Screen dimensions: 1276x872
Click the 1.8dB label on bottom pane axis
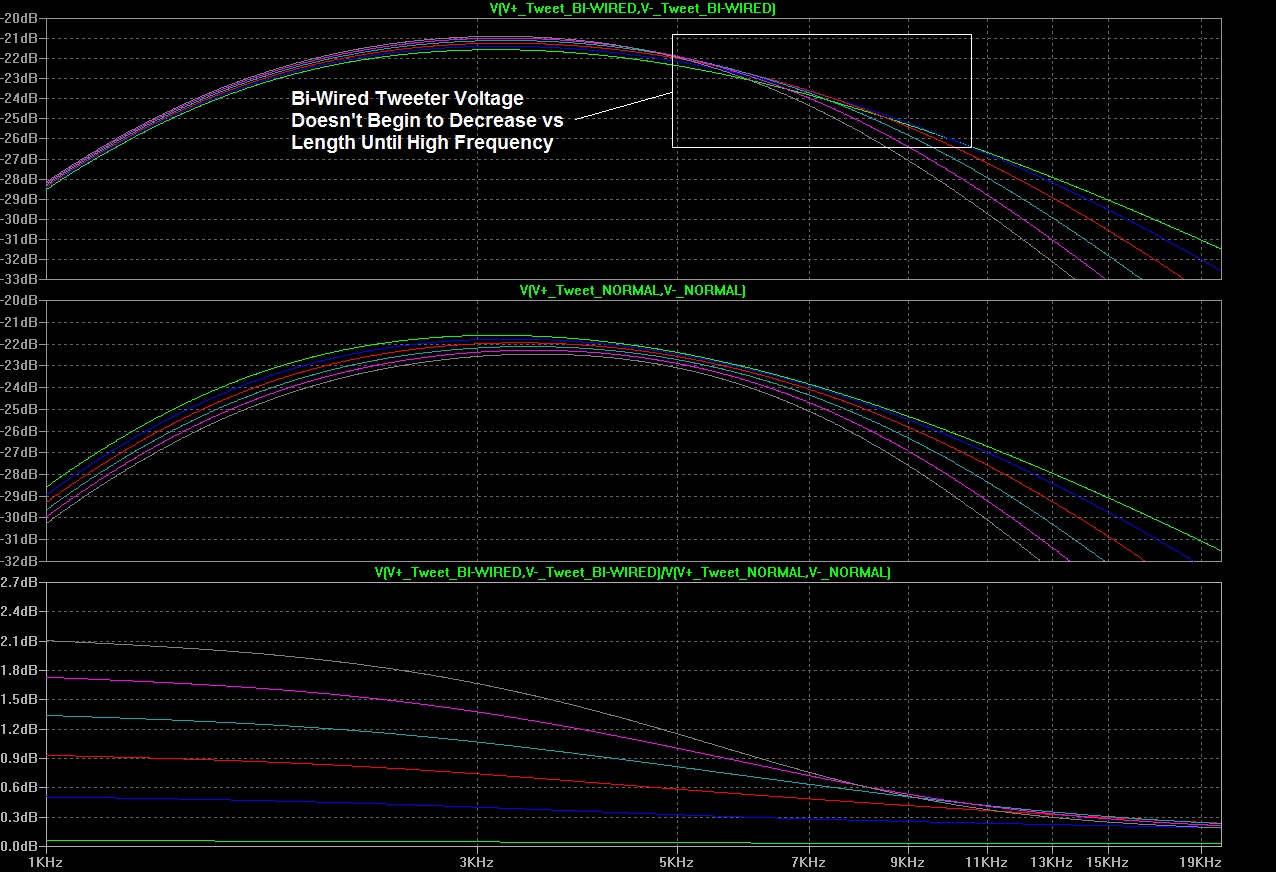coord(19,670)
